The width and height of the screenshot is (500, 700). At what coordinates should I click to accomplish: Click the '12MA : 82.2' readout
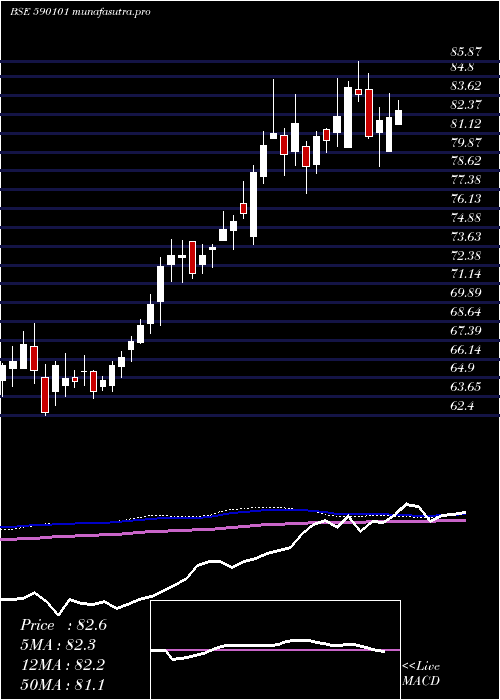click(x=62, y=665)
